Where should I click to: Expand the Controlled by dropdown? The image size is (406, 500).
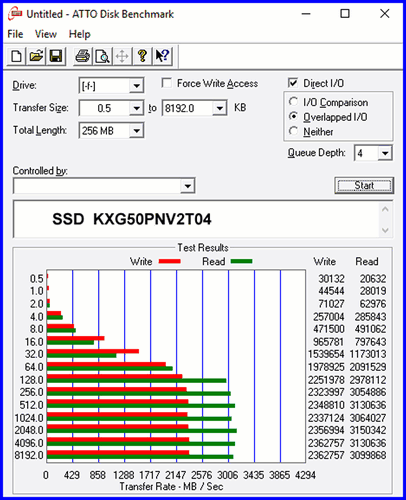pos(188,186)
